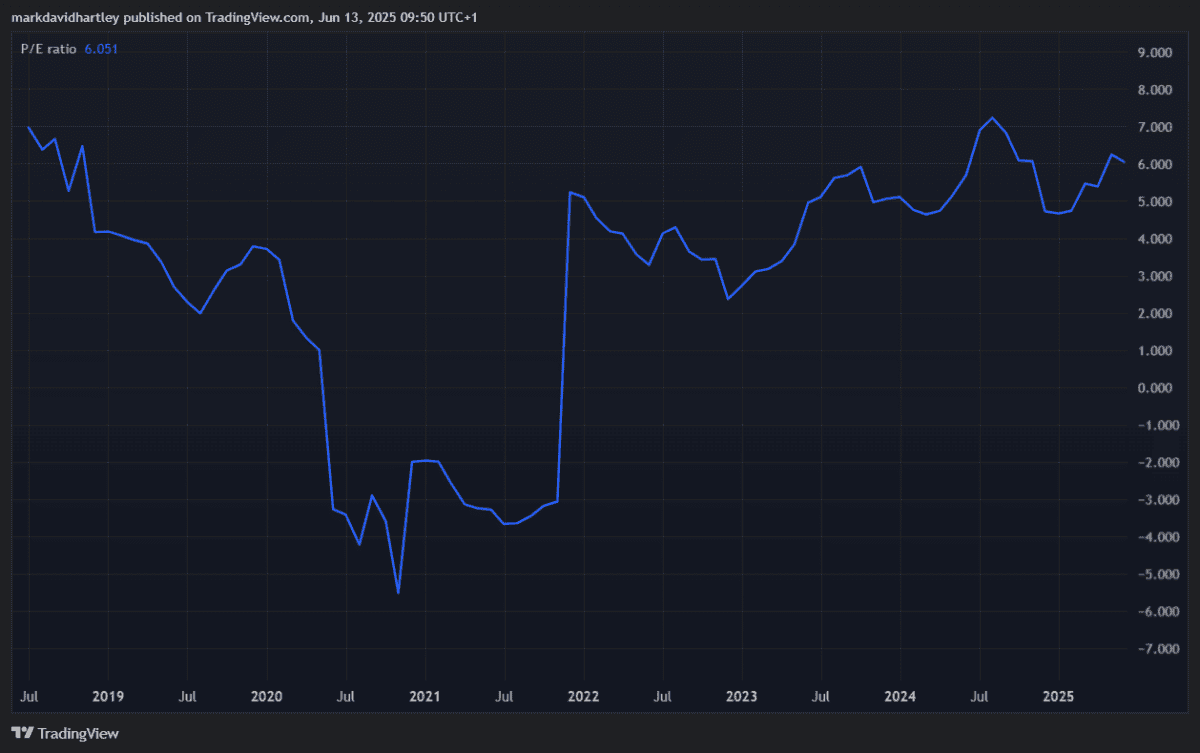Select the 2023 label on time axis

741,693
